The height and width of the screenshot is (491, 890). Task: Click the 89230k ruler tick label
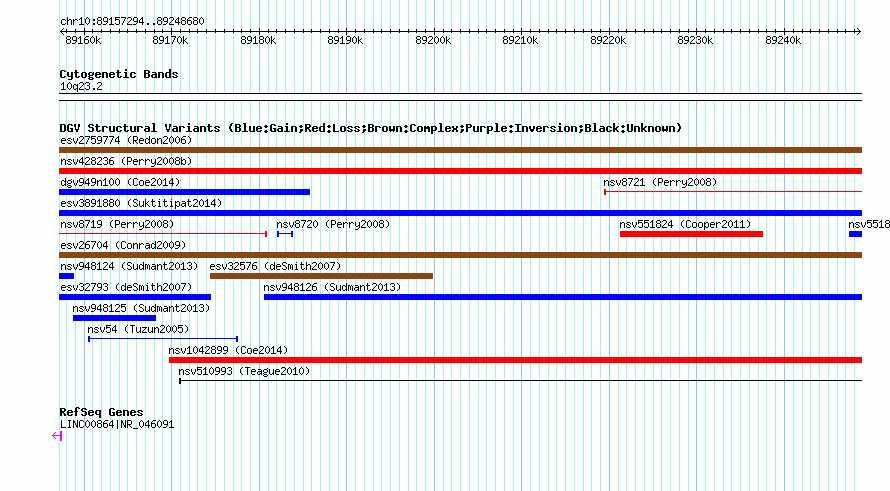click(x=695, y=40)
